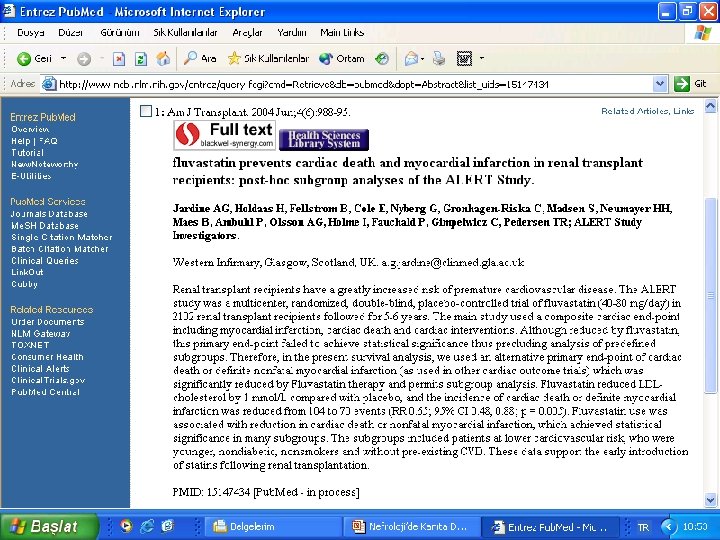Open the Düzen menu
This screenshot has width=720, height=540.
[x=71, y=33]
